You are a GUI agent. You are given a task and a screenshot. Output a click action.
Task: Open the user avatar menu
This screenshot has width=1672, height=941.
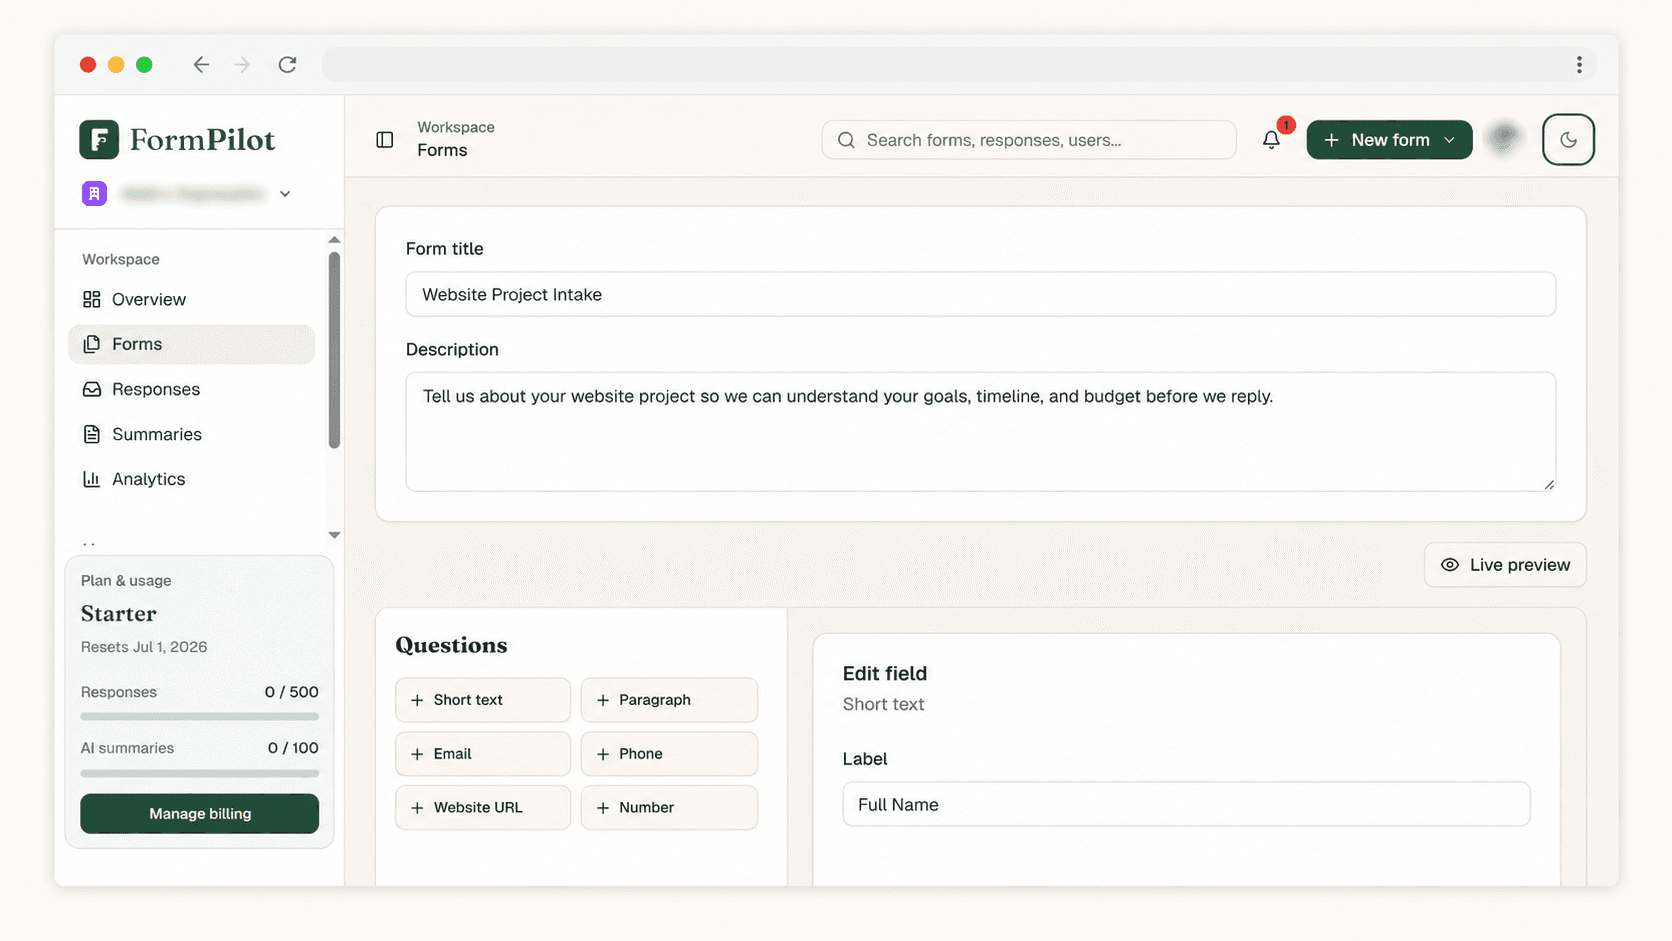tap(1504, 139)
